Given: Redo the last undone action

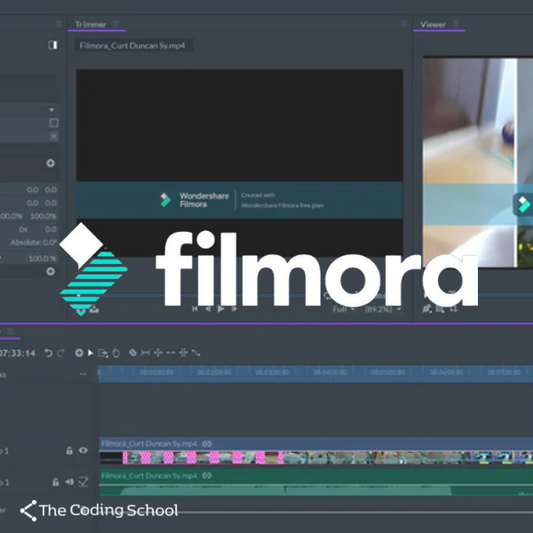Looking at the screenshot, I should (61, 353).
